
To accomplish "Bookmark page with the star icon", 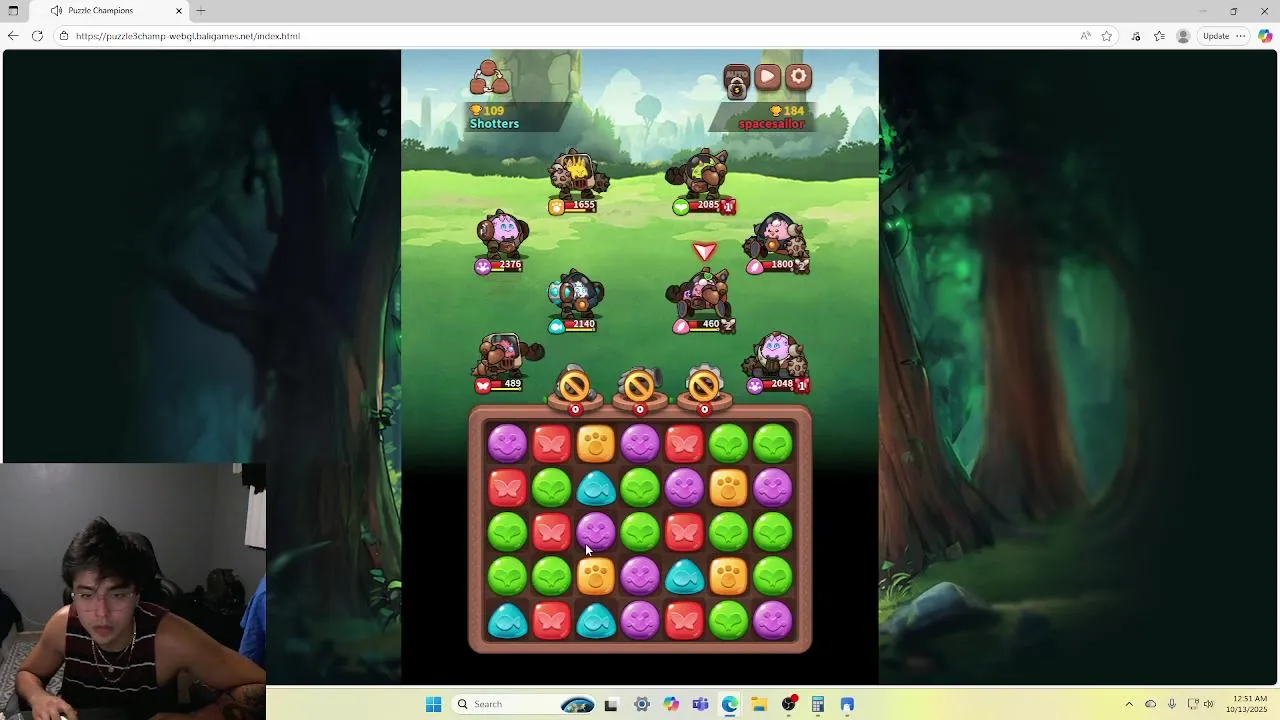I will 1107,36.
